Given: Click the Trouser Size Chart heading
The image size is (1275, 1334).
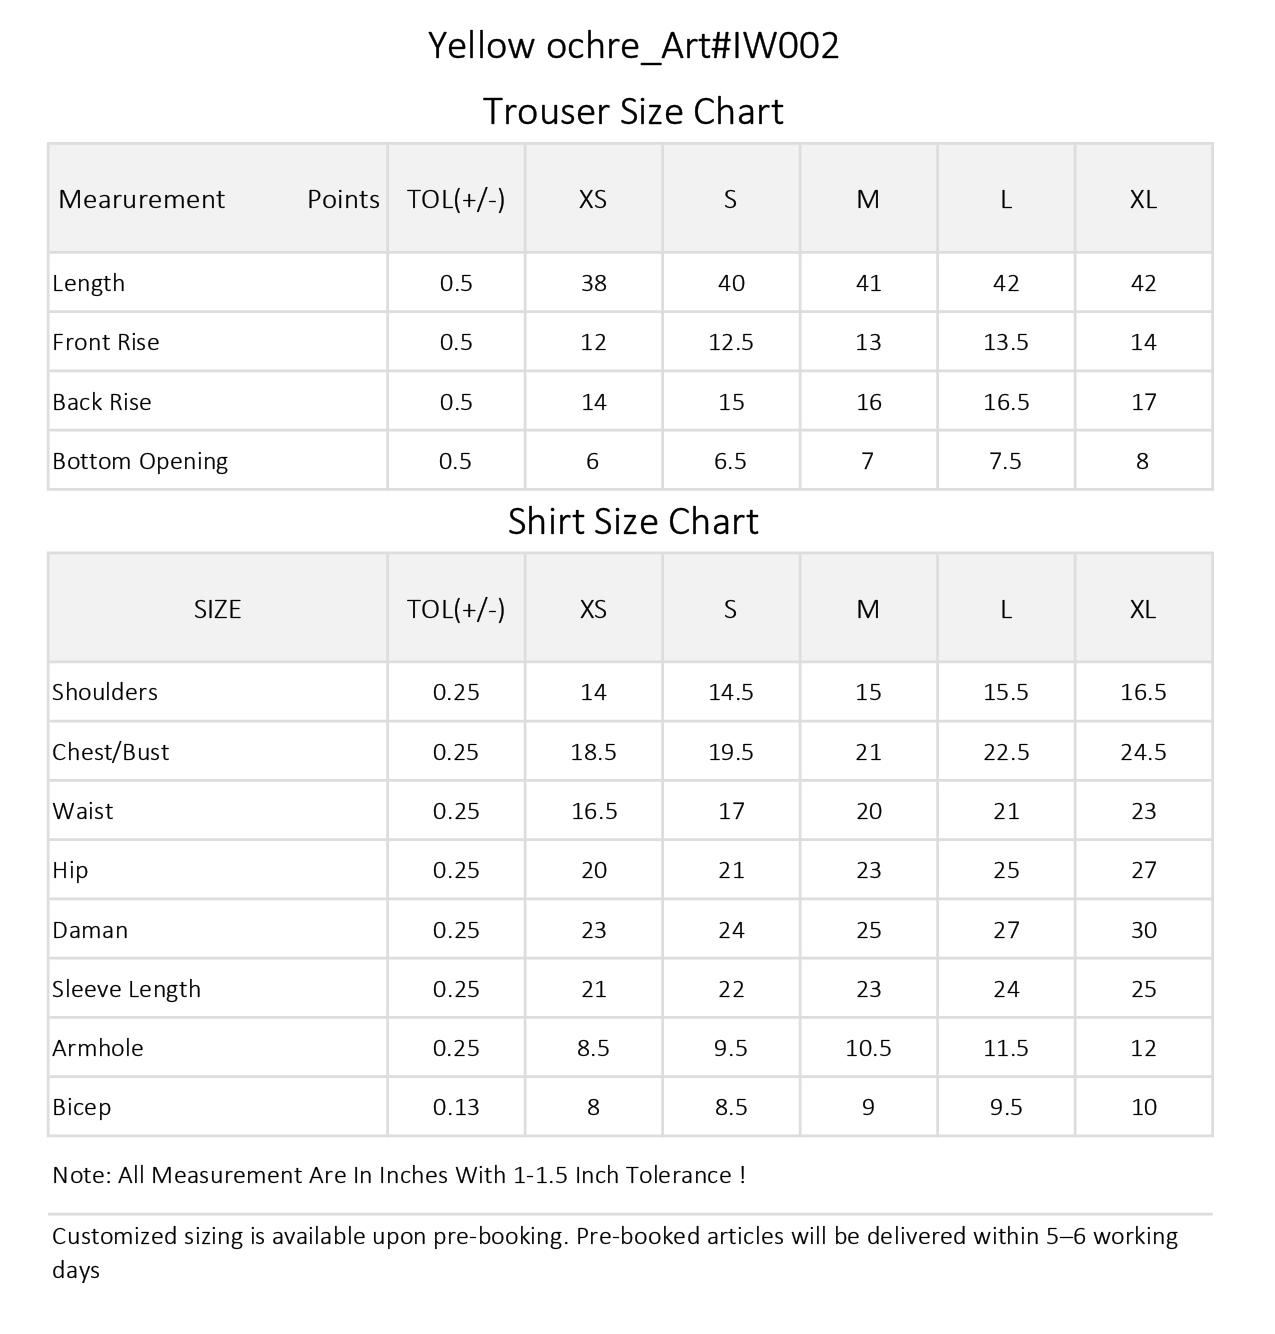Looking at the screenshot, I should coord(633,111).
